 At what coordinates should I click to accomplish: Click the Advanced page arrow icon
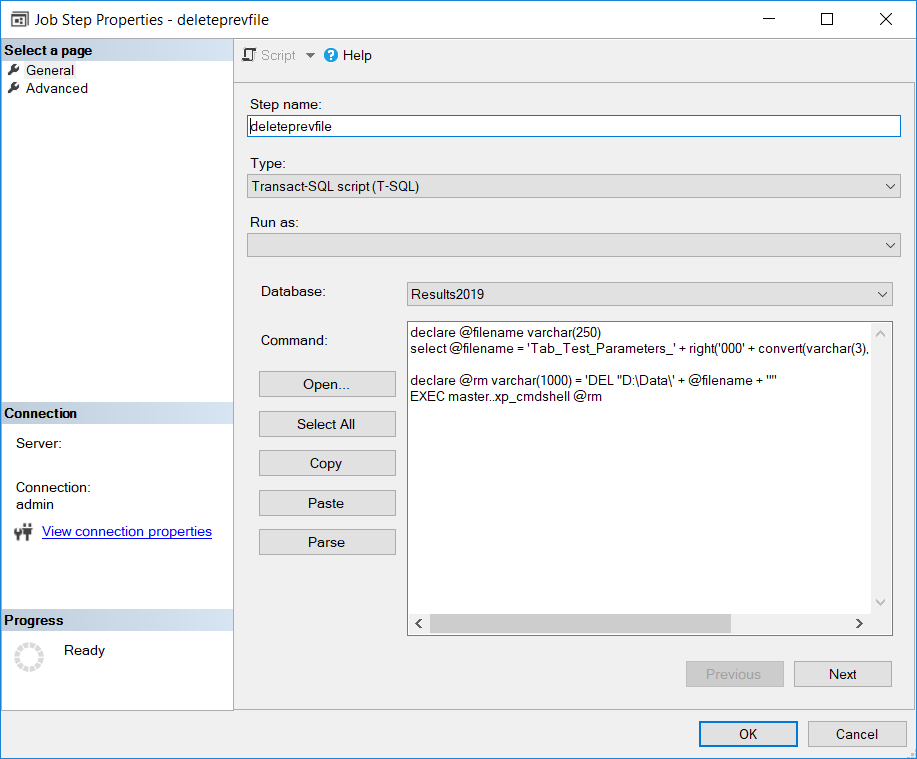click(x=13, y=88)
